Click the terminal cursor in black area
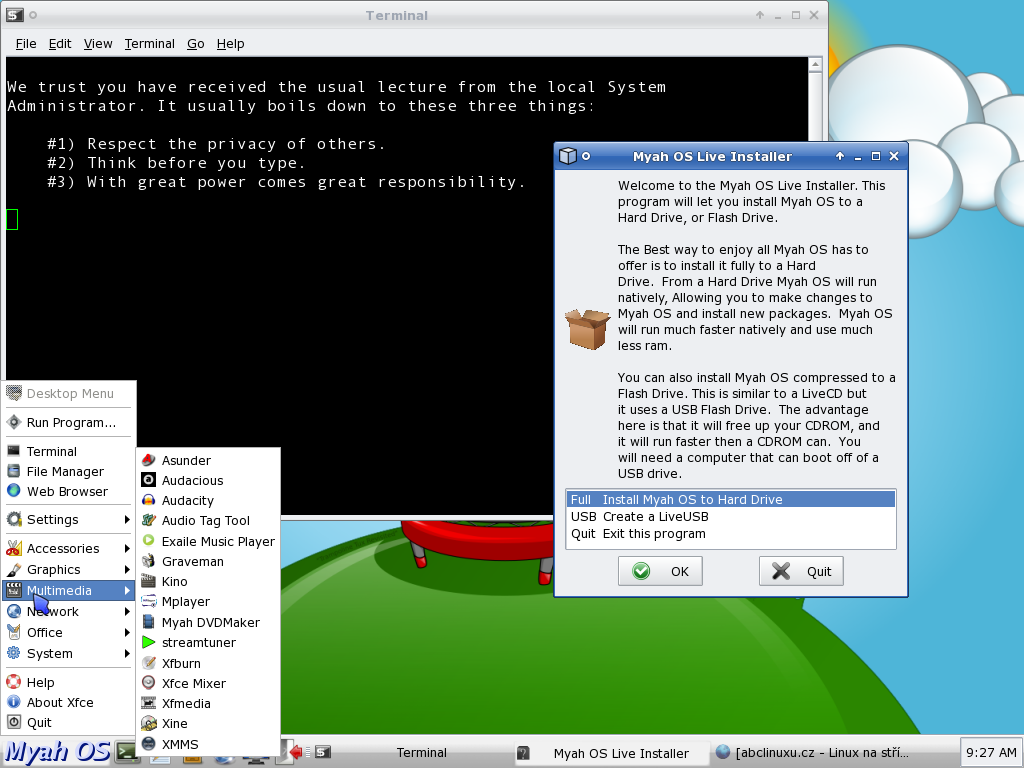The height and width of the screenshot is (768, 1024). [12, 219]
